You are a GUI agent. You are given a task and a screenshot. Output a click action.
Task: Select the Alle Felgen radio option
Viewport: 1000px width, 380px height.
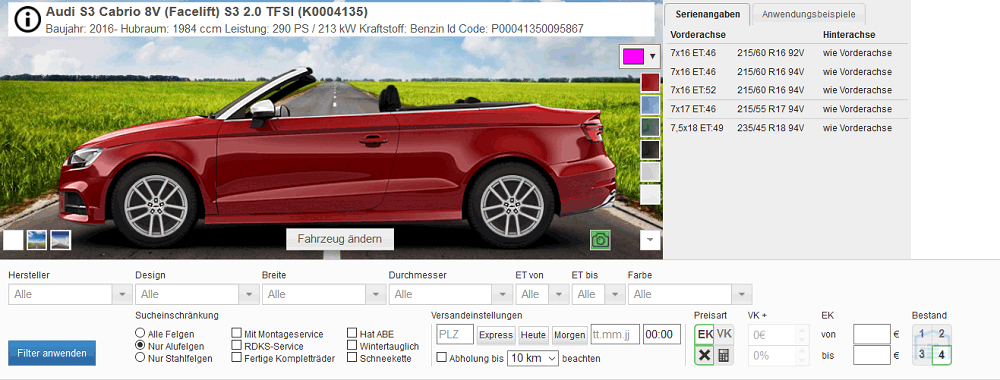point(140,333)
